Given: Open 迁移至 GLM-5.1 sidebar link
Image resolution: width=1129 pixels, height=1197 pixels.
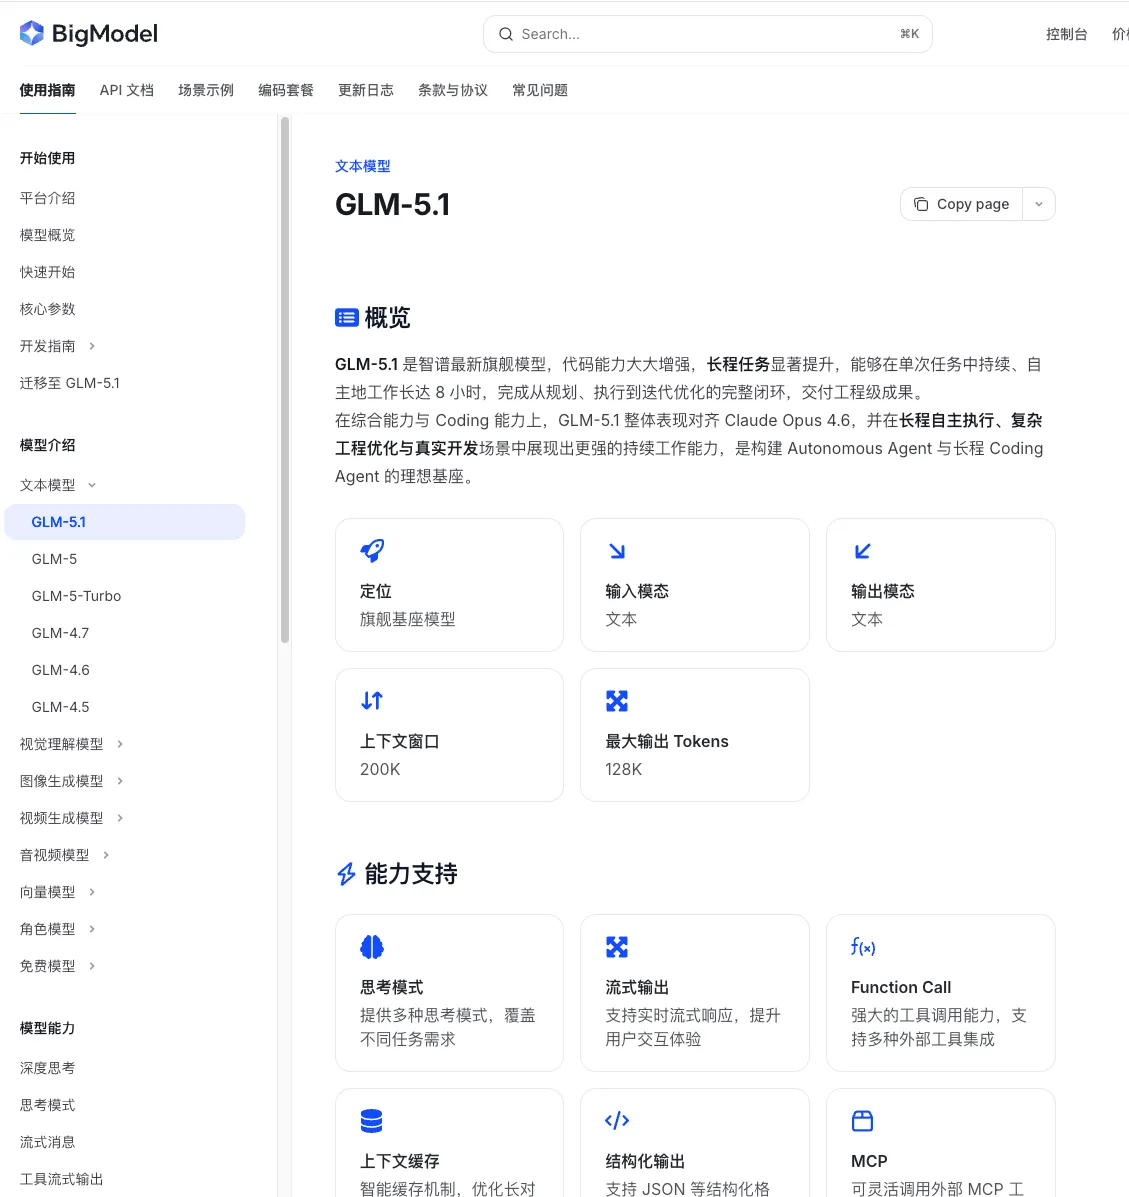Looking at the screenshot, I should click(69, 383).
